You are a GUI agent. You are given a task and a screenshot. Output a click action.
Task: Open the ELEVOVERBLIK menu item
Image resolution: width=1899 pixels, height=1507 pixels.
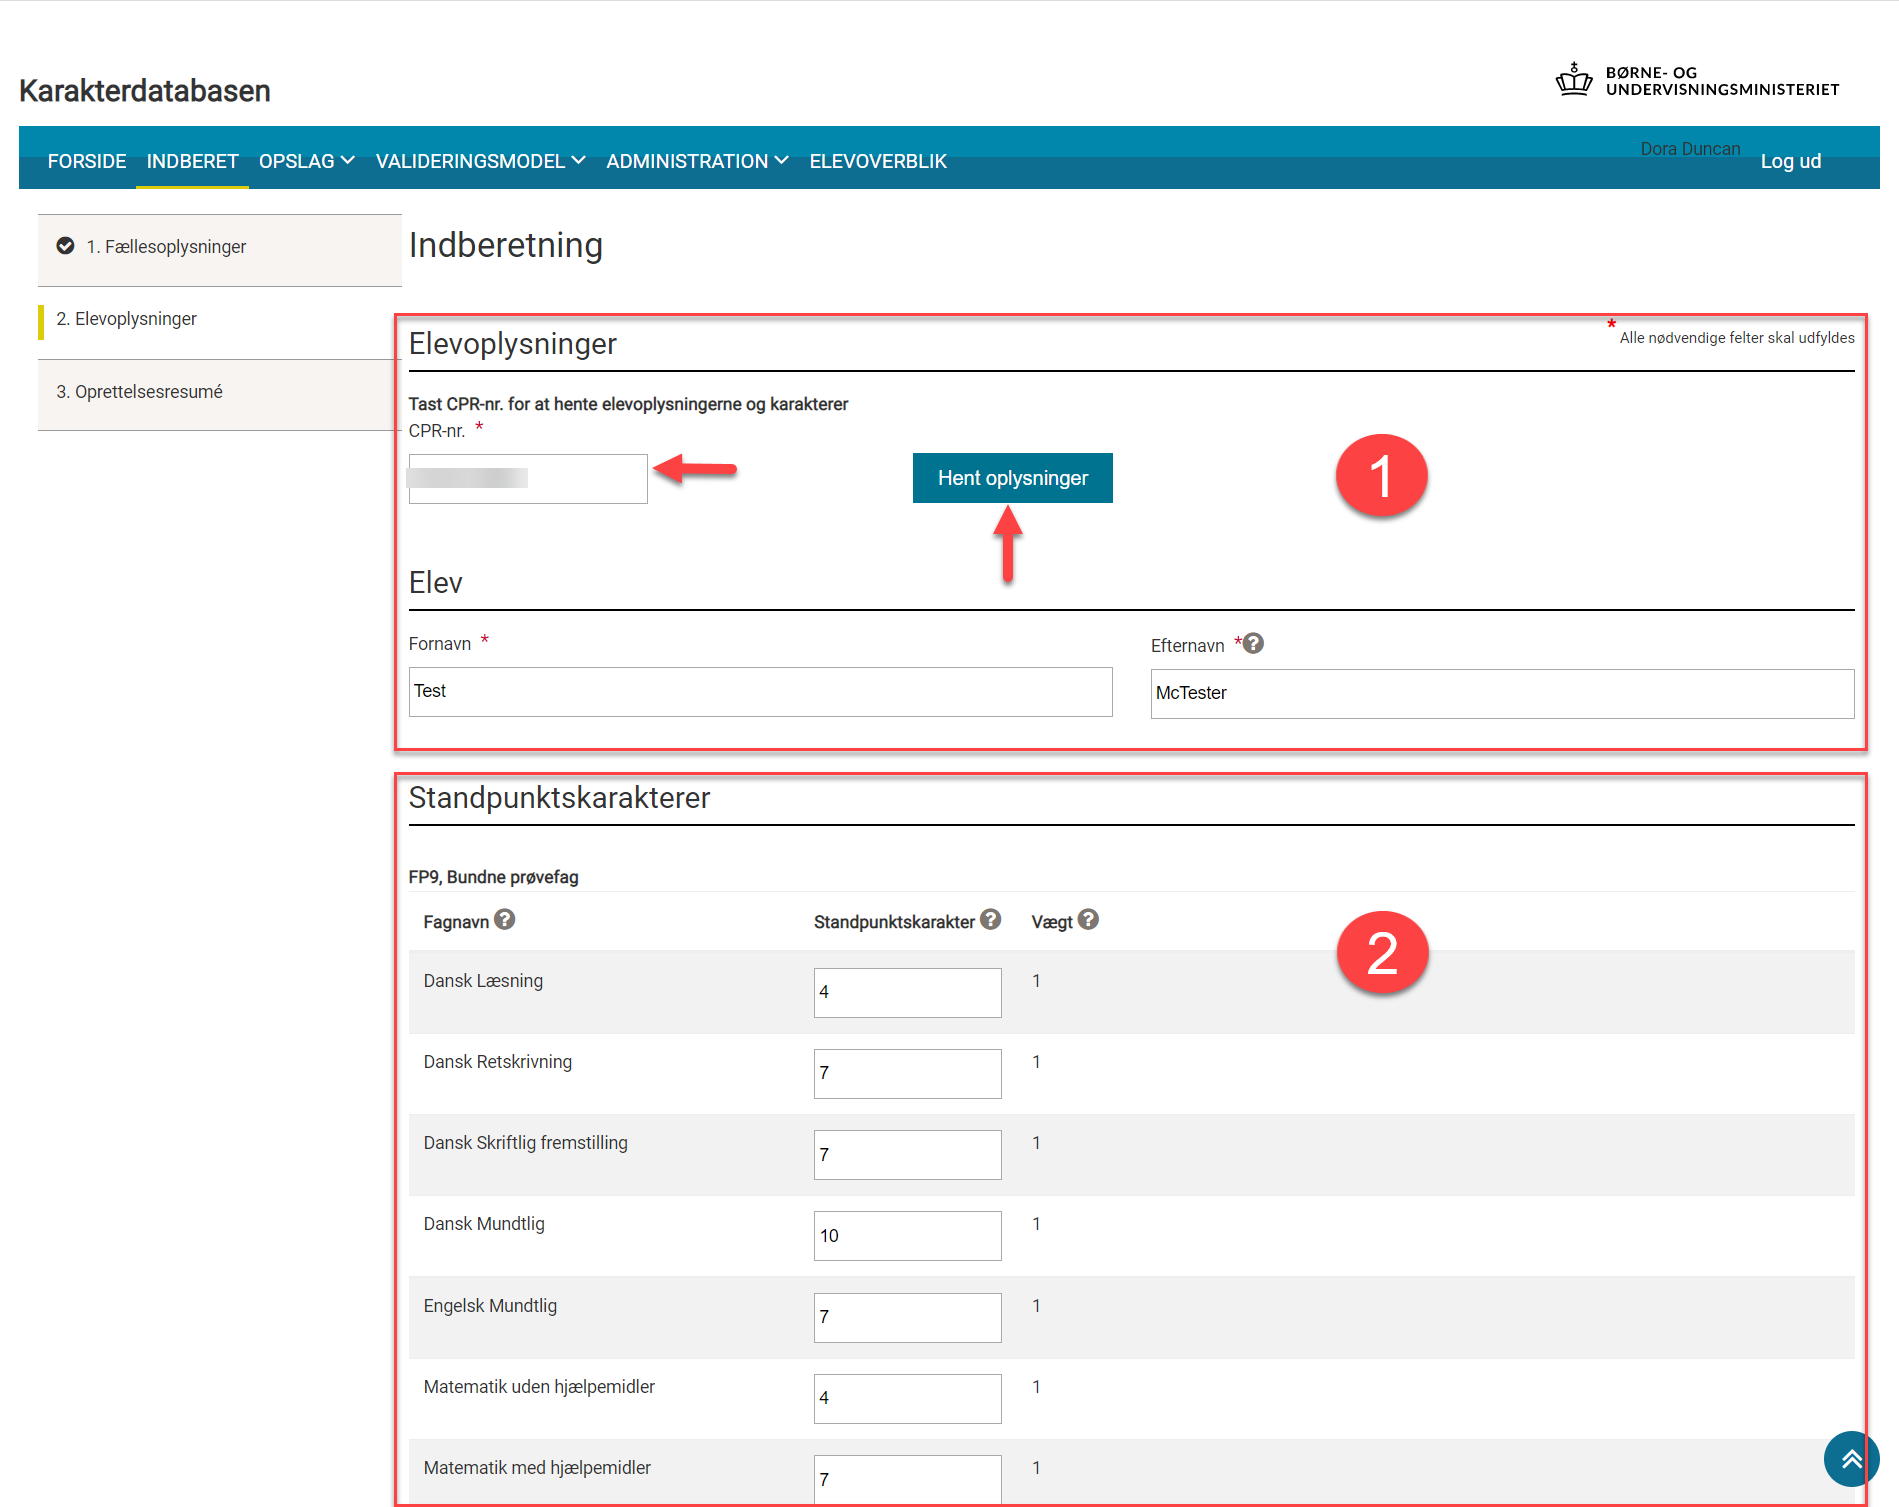pos(878,161)
